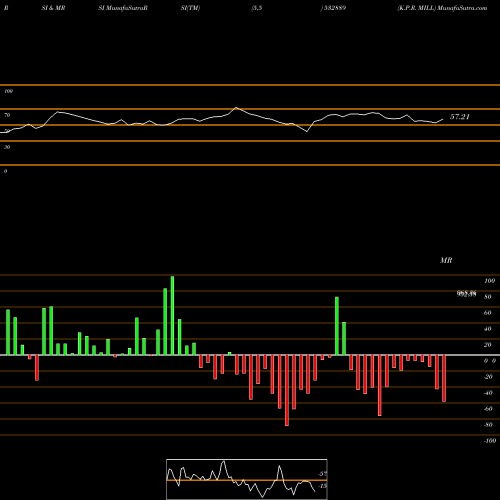Click the -20 label on MR axis
The image size is (500, 500).
[488, 377]
